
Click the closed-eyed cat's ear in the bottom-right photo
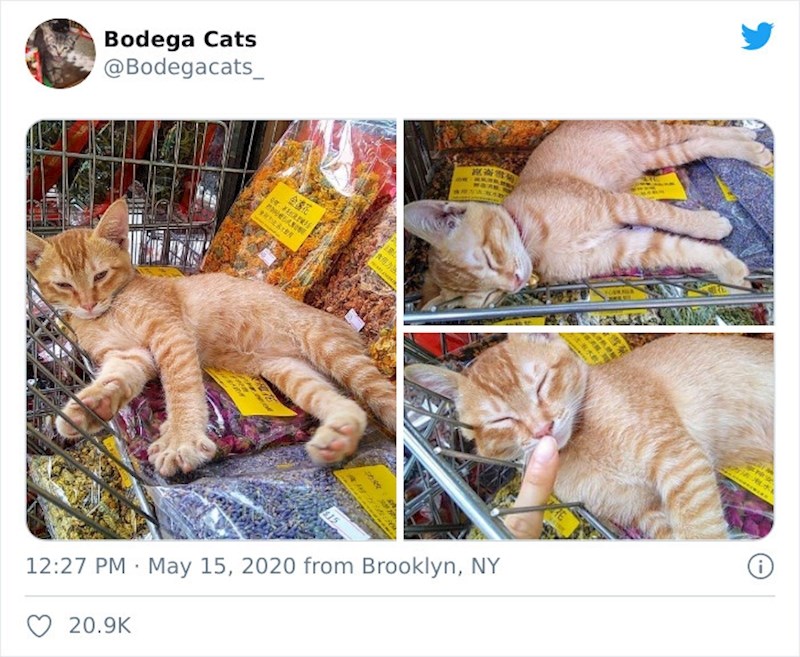(x=432, y=380)
